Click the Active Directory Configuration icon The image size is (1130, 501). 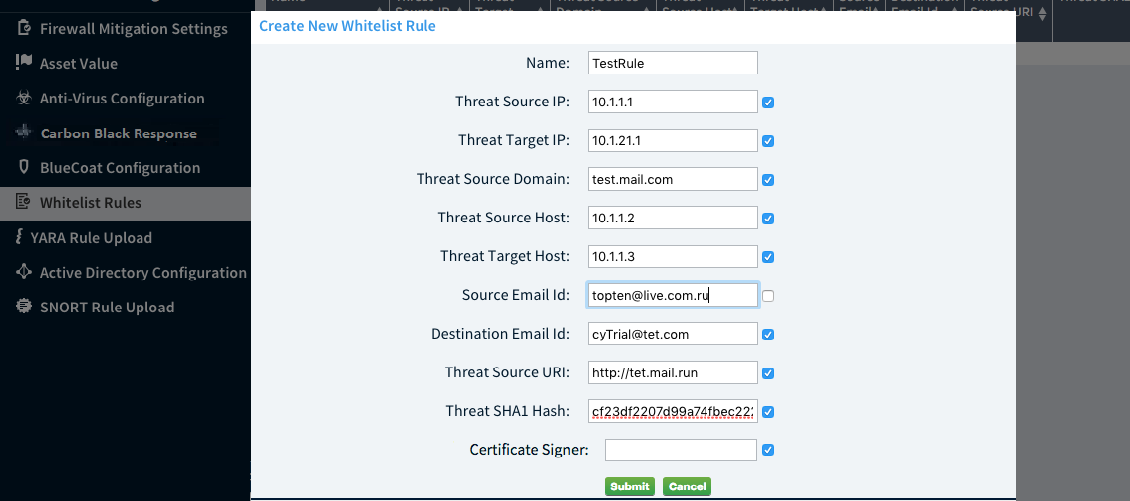(24, 272)
